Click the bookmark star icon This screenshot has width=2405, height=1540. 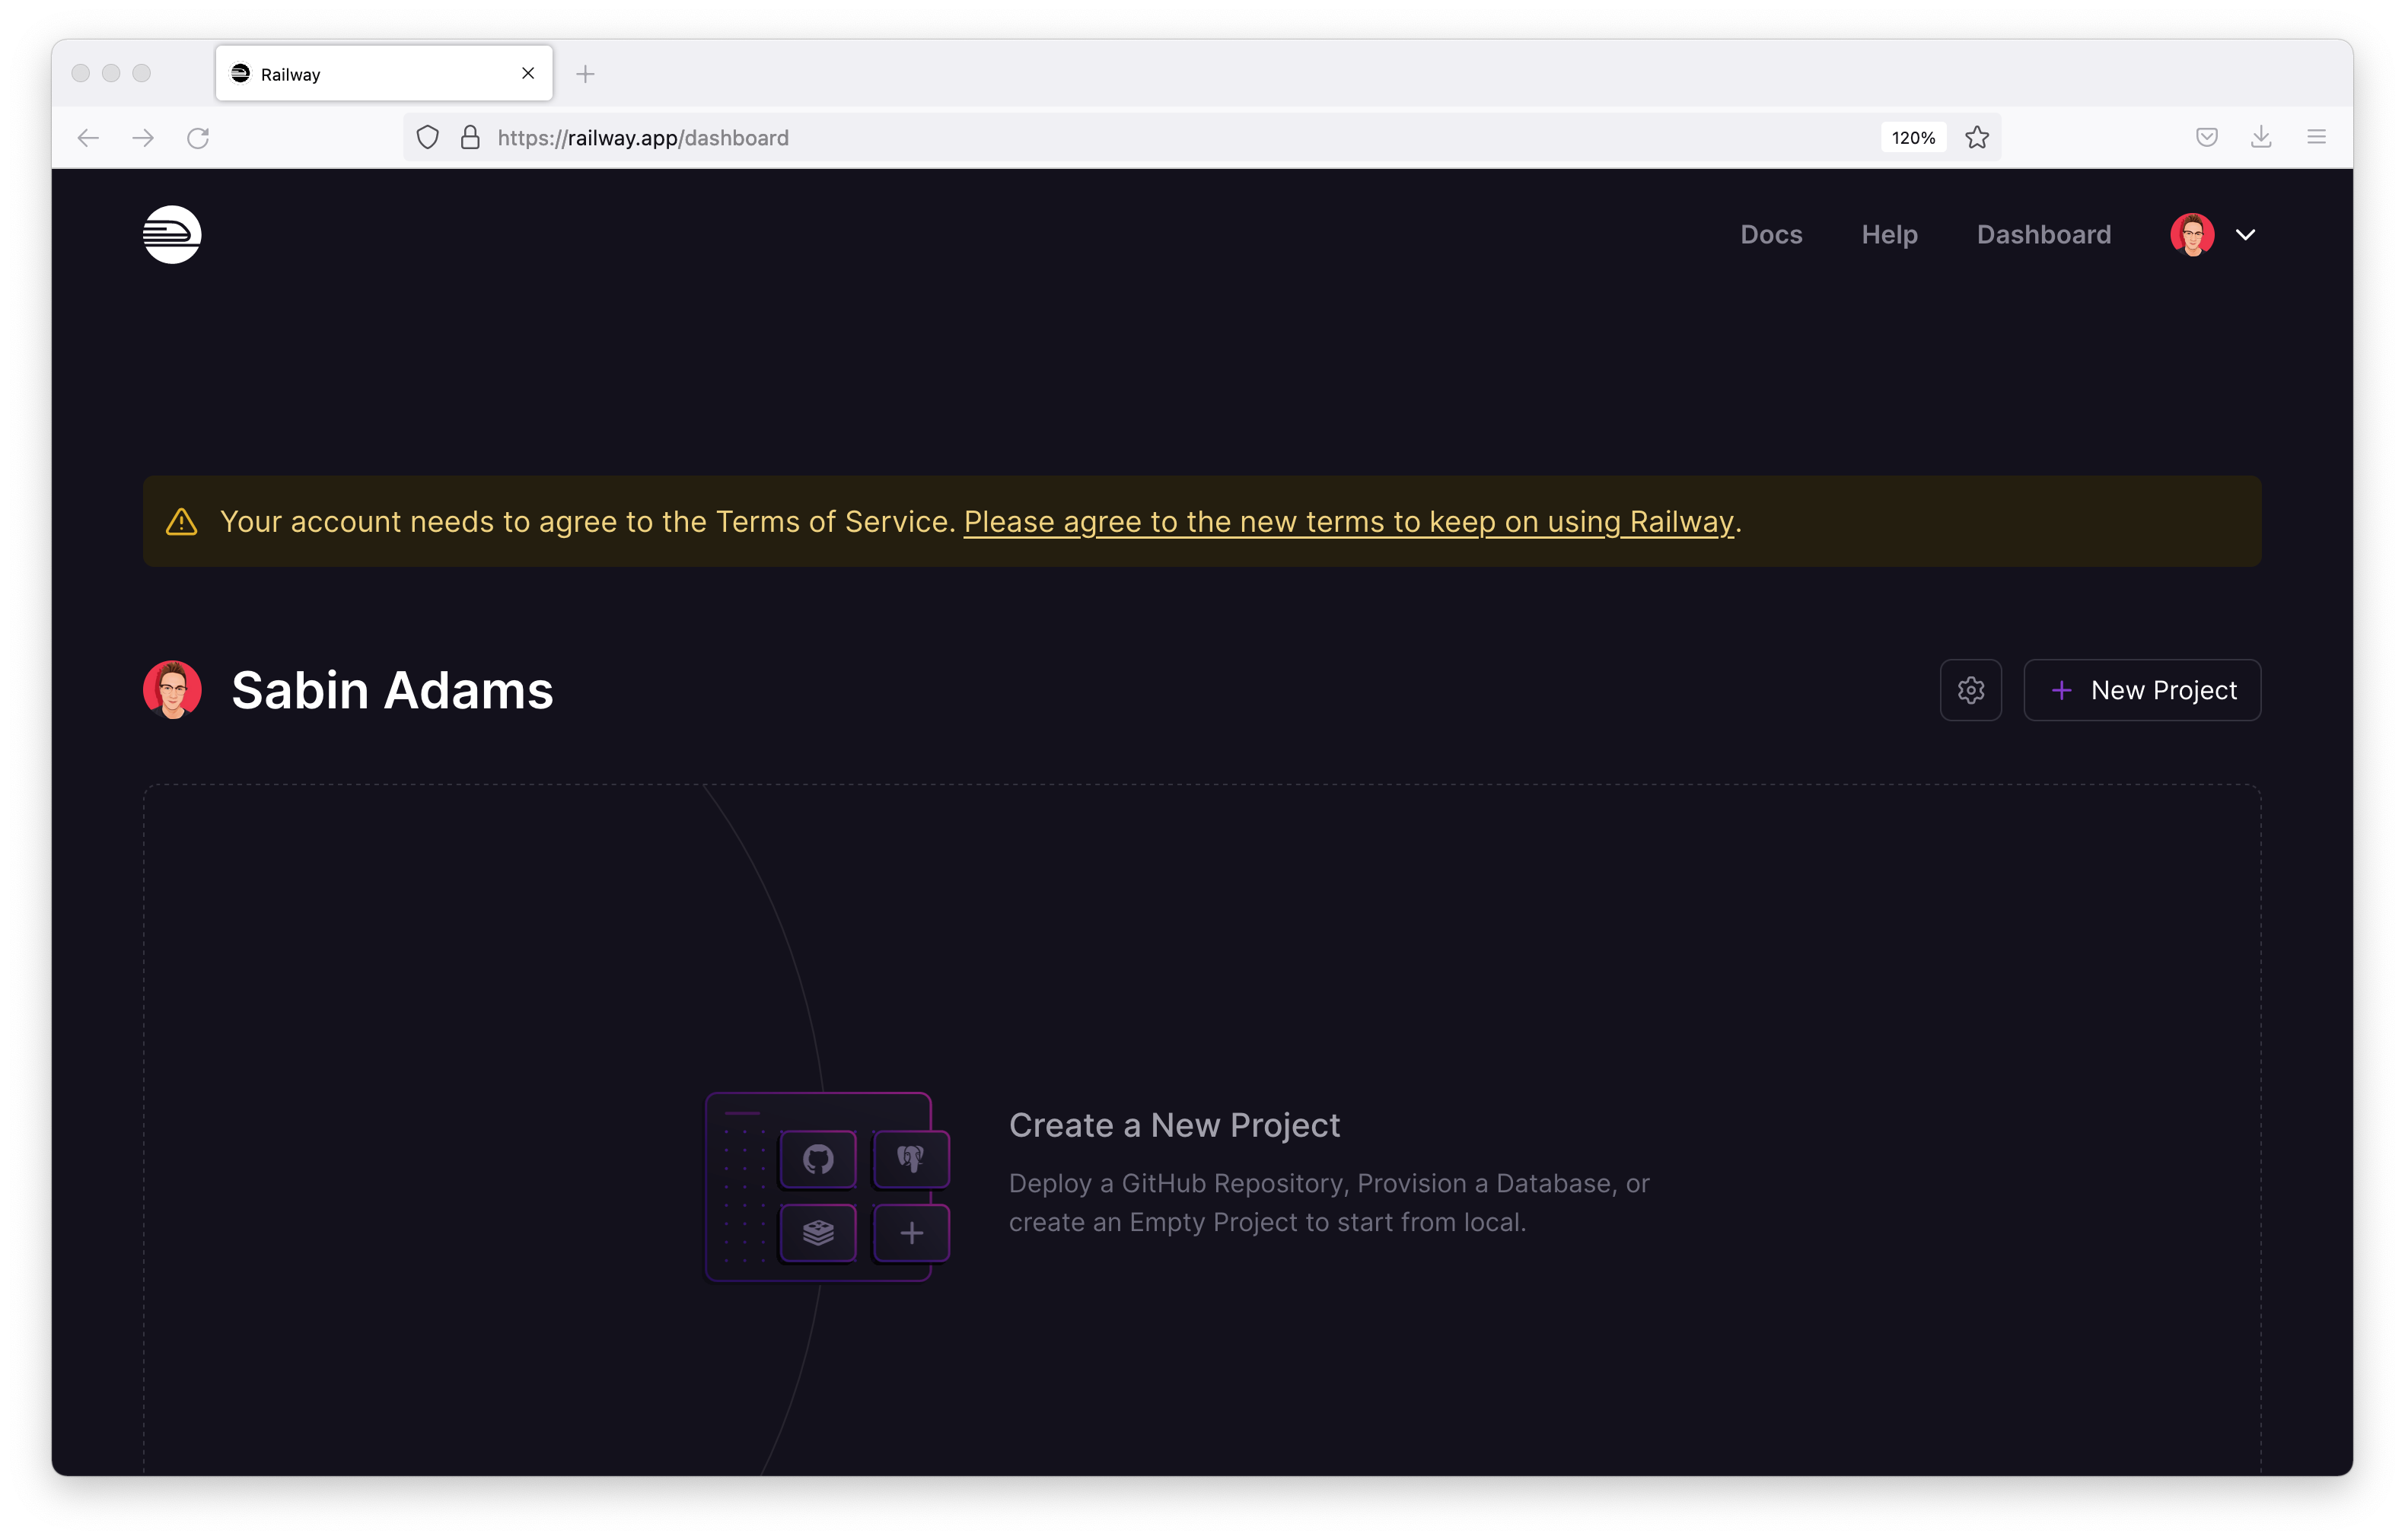pos(1976,138)
